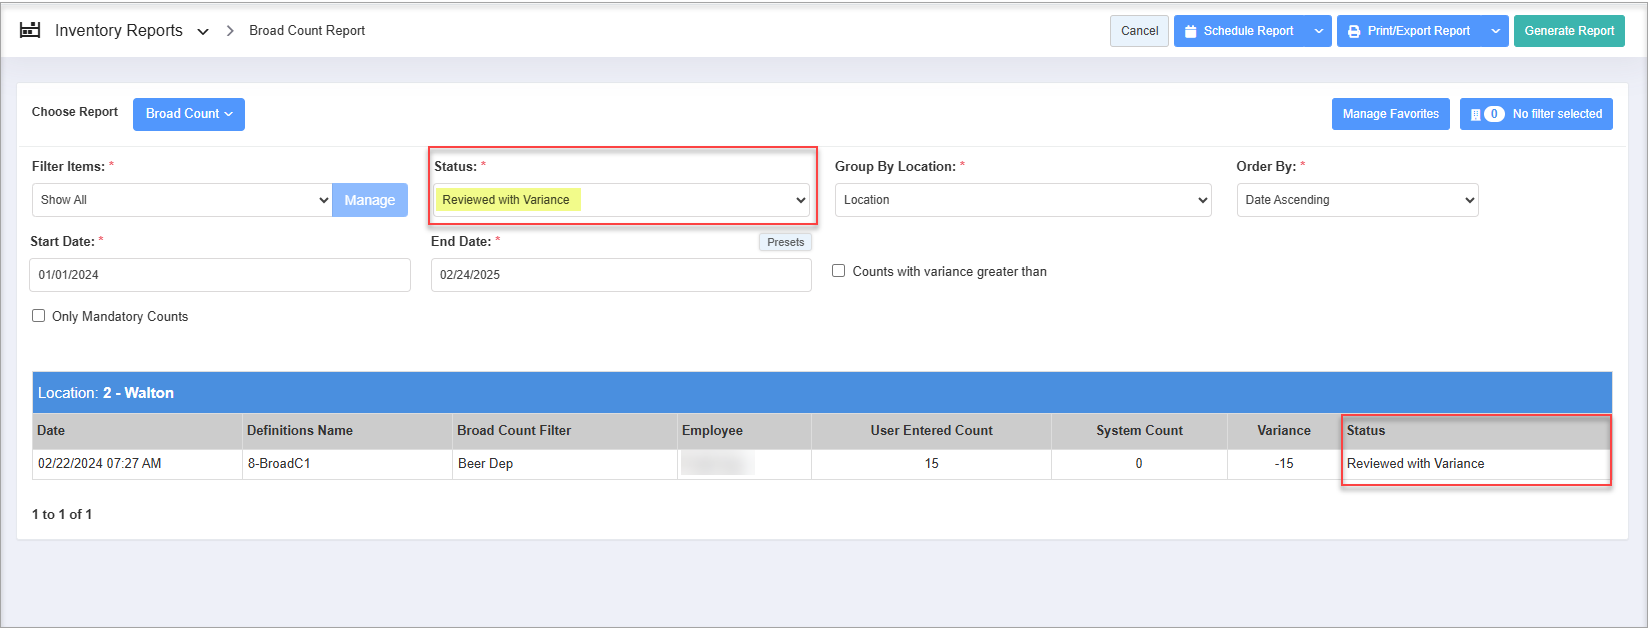Click the filter icon beside No filter selected
This screenshot has height=628, width=1648.
(1476, 114)
